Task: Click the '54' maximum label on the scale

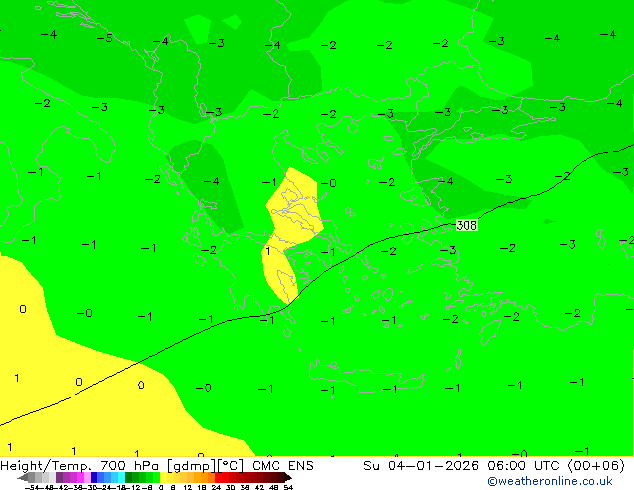Action: [x=288, y=488]
